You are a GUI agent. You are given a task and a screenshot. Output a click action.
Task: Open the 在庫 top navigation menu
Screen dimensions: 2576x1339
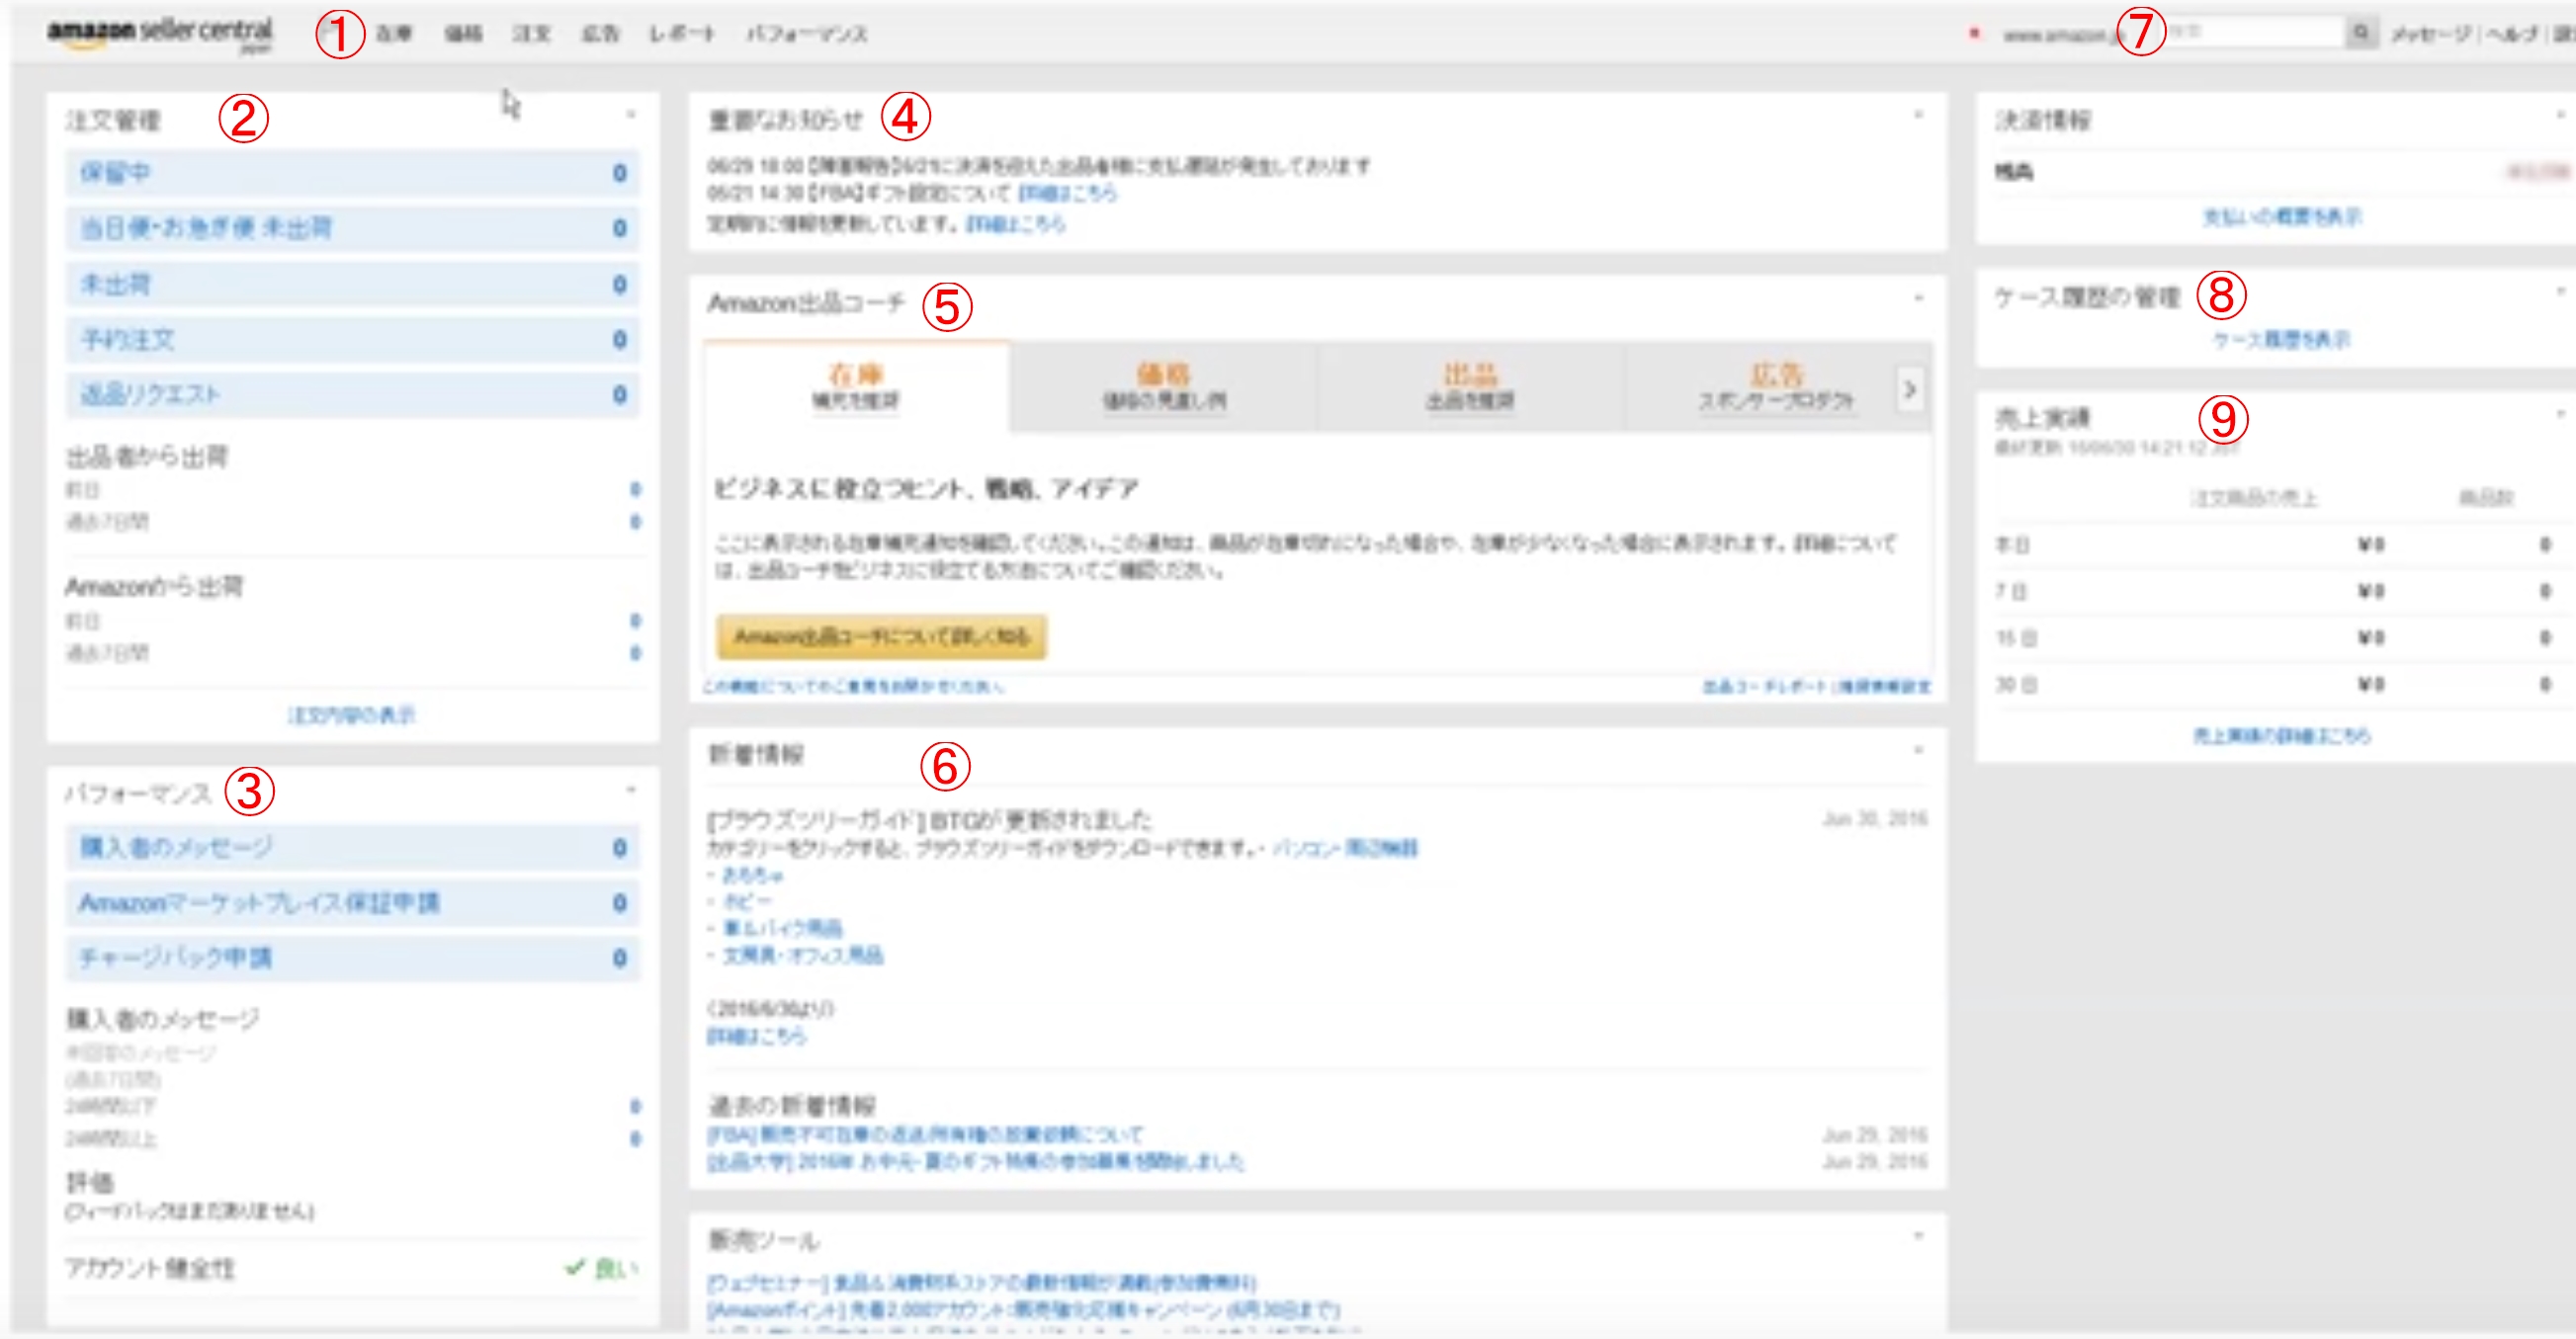point(394,34)
